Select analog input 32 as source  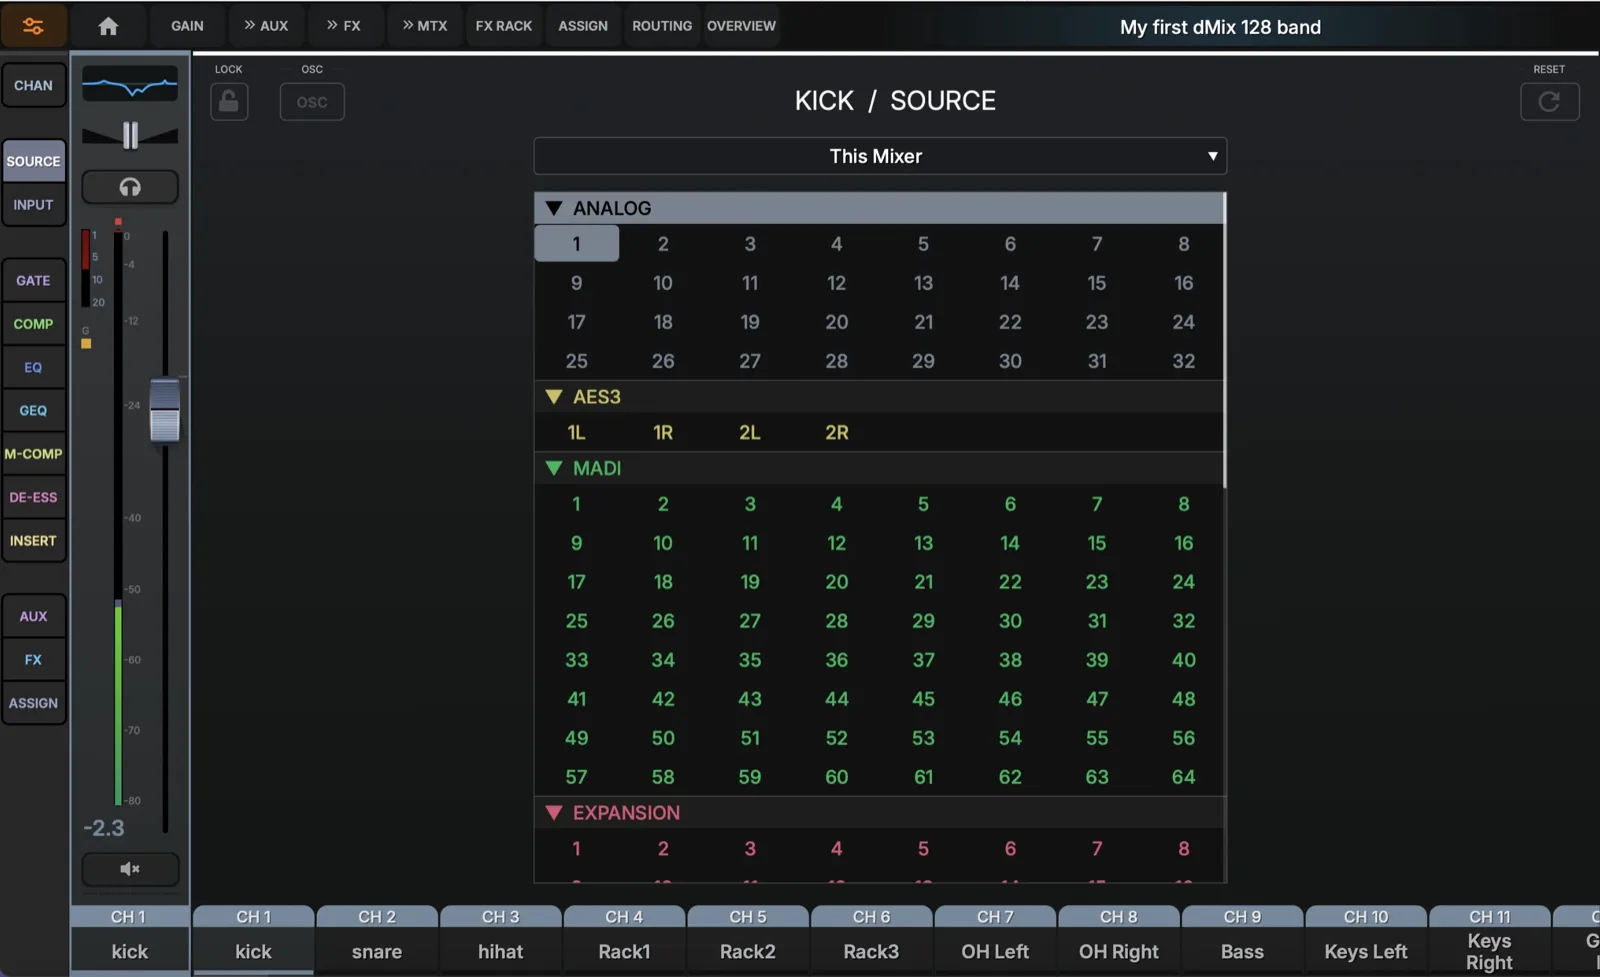point(1183,361)
